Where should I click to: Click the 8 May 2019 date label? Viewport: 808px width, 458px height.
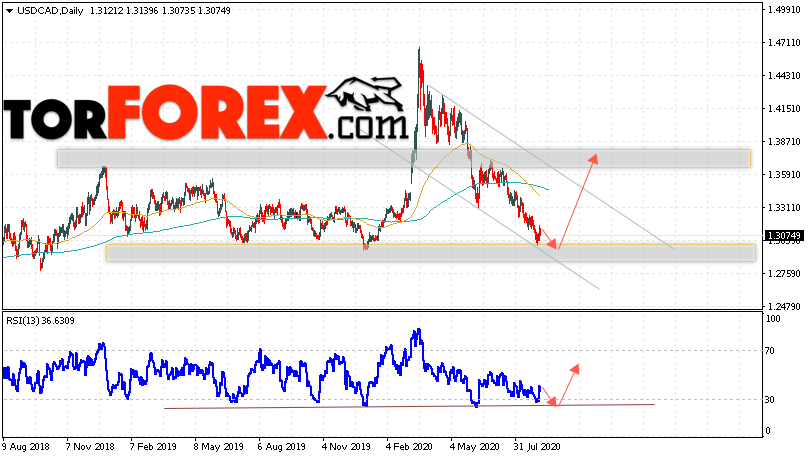218,446
